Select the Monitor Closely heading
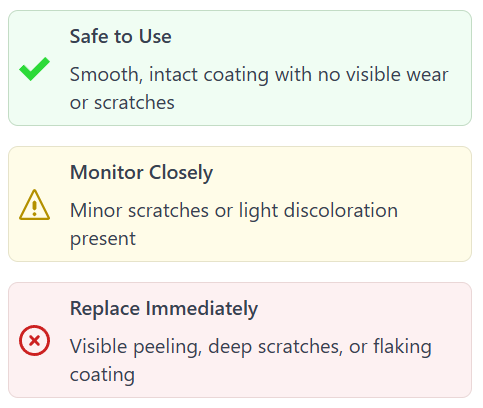 coord(141,173)
